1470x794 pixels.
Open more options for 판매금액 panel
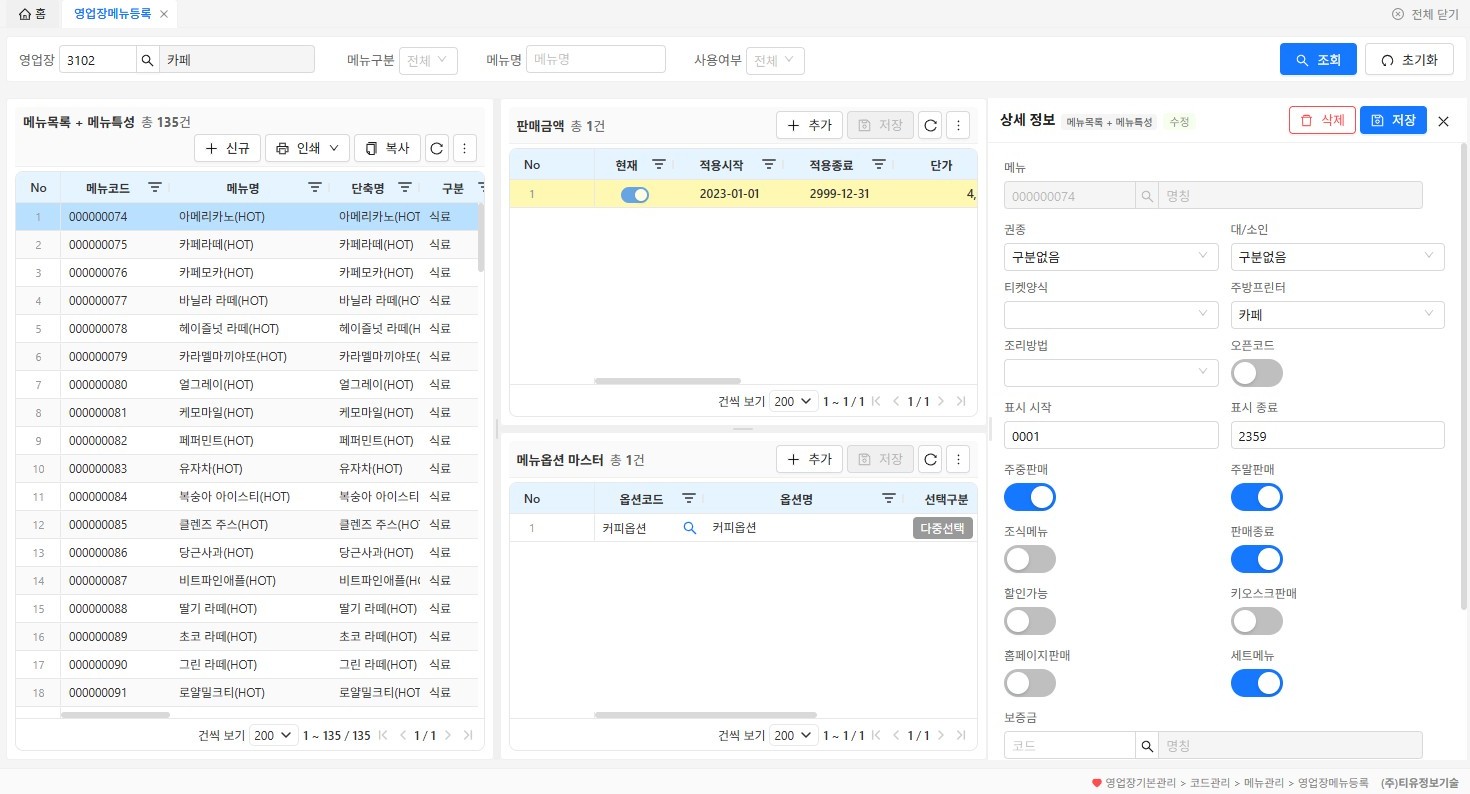tap(958, 125)
